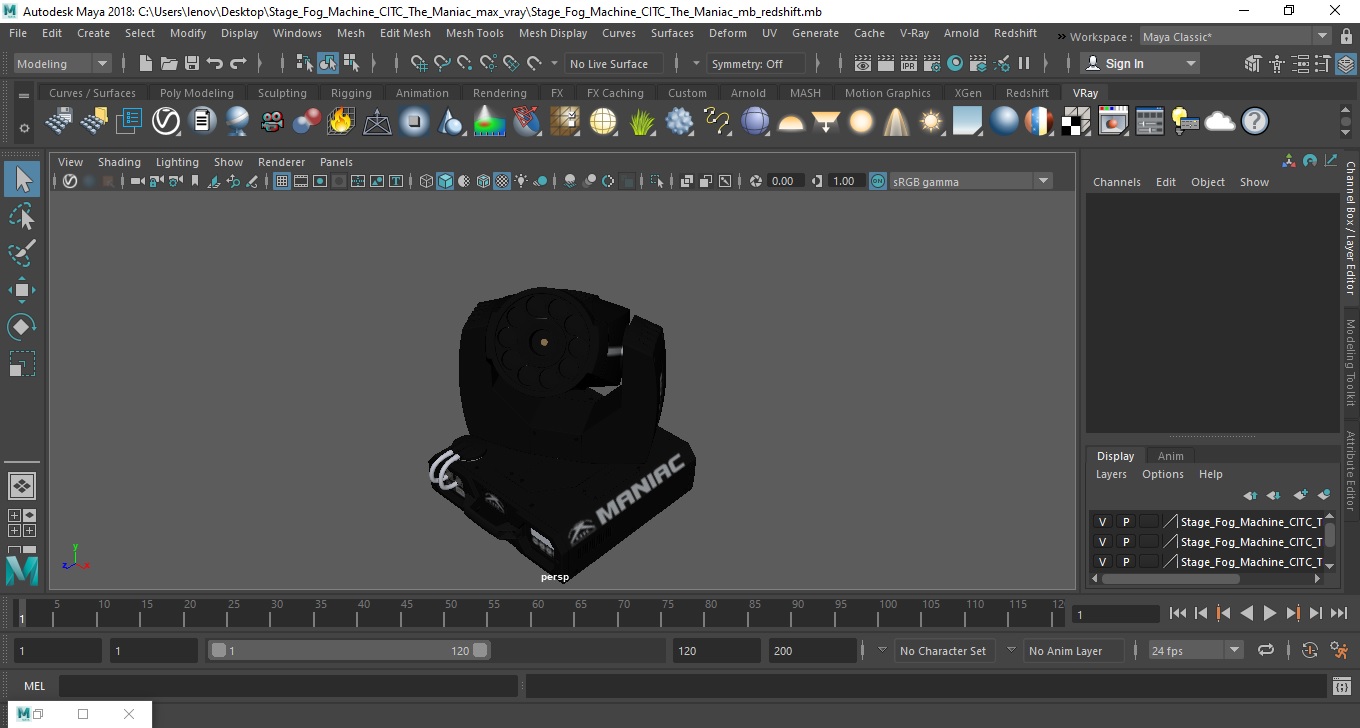Create a V-Ray sphere light
The height and width of the screenshot is (728, 1360).
point(860,122)
